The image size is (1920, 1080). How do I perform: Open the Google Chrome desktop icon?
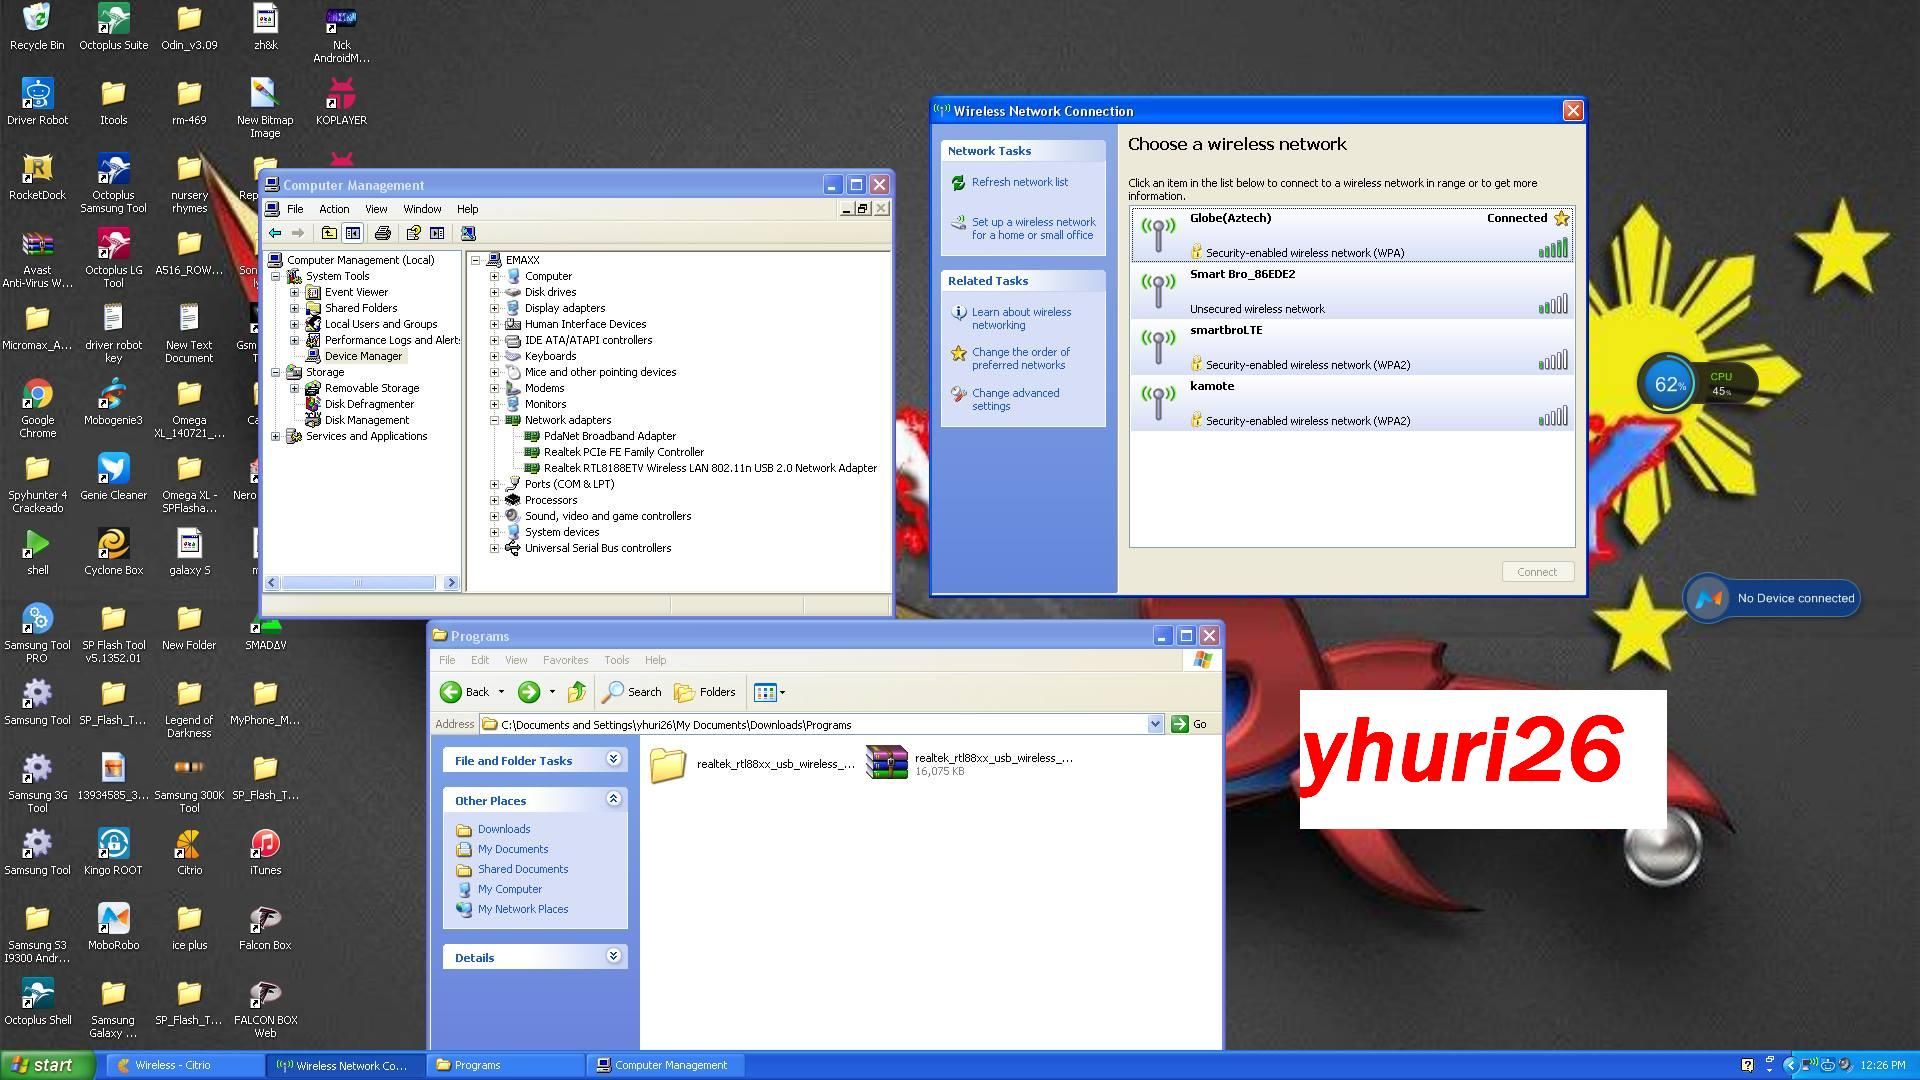(37, 396)
